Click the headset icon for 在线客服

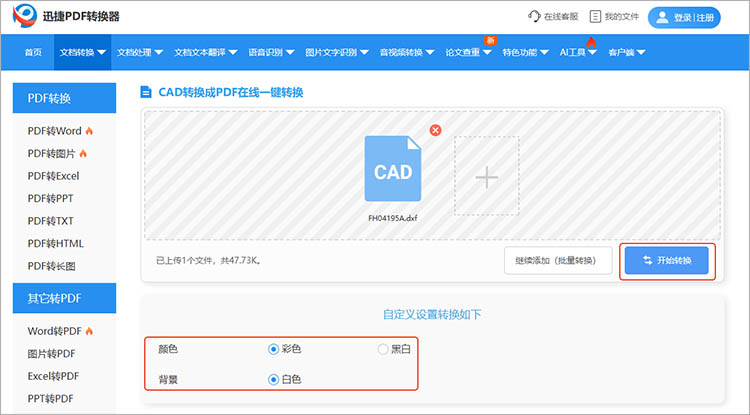click(x=534, y=16)
